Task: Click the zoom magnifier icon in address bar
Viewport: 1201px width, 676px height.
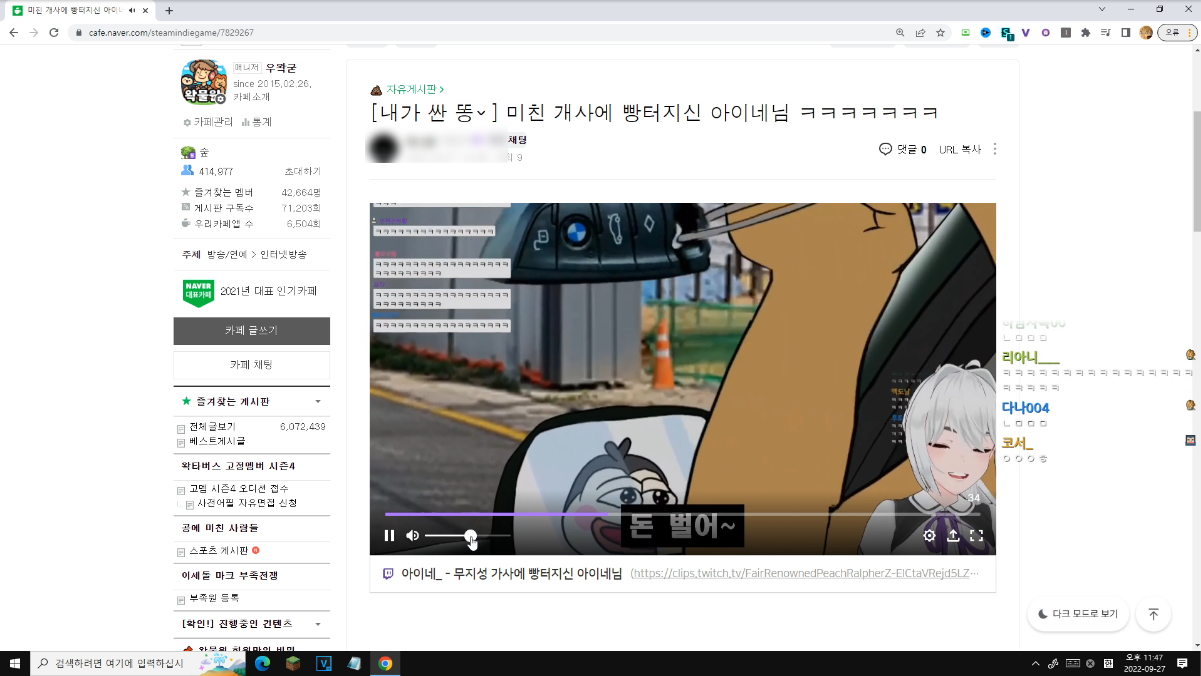Action: [900, 32]
